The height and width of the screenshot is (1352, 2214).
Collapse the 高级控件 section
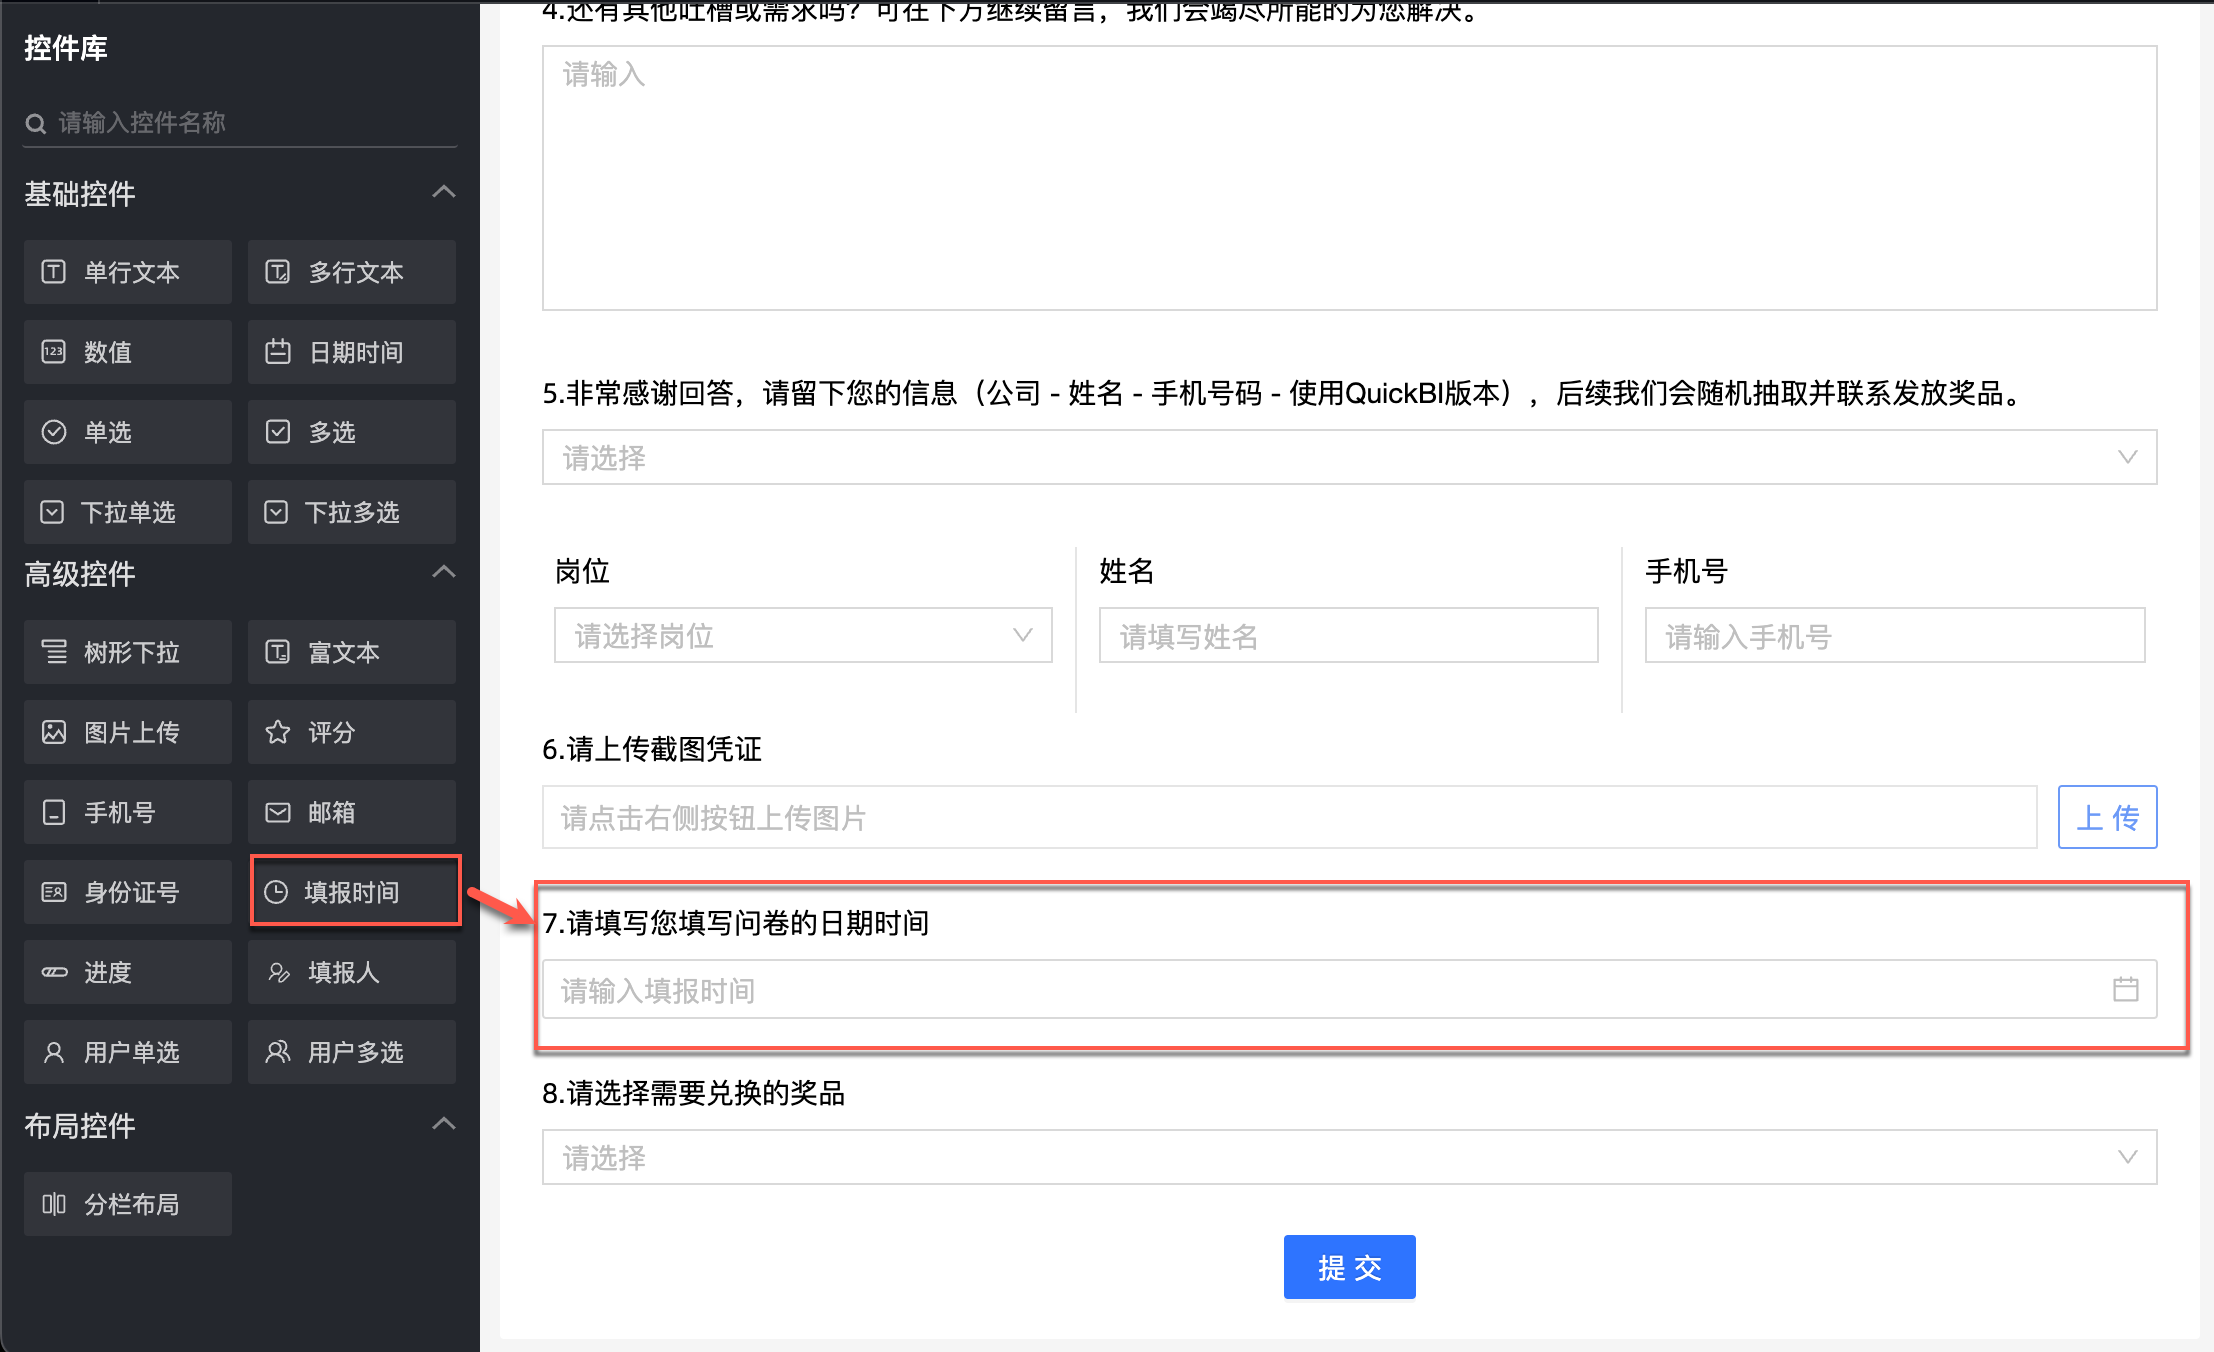click(443, 572)
